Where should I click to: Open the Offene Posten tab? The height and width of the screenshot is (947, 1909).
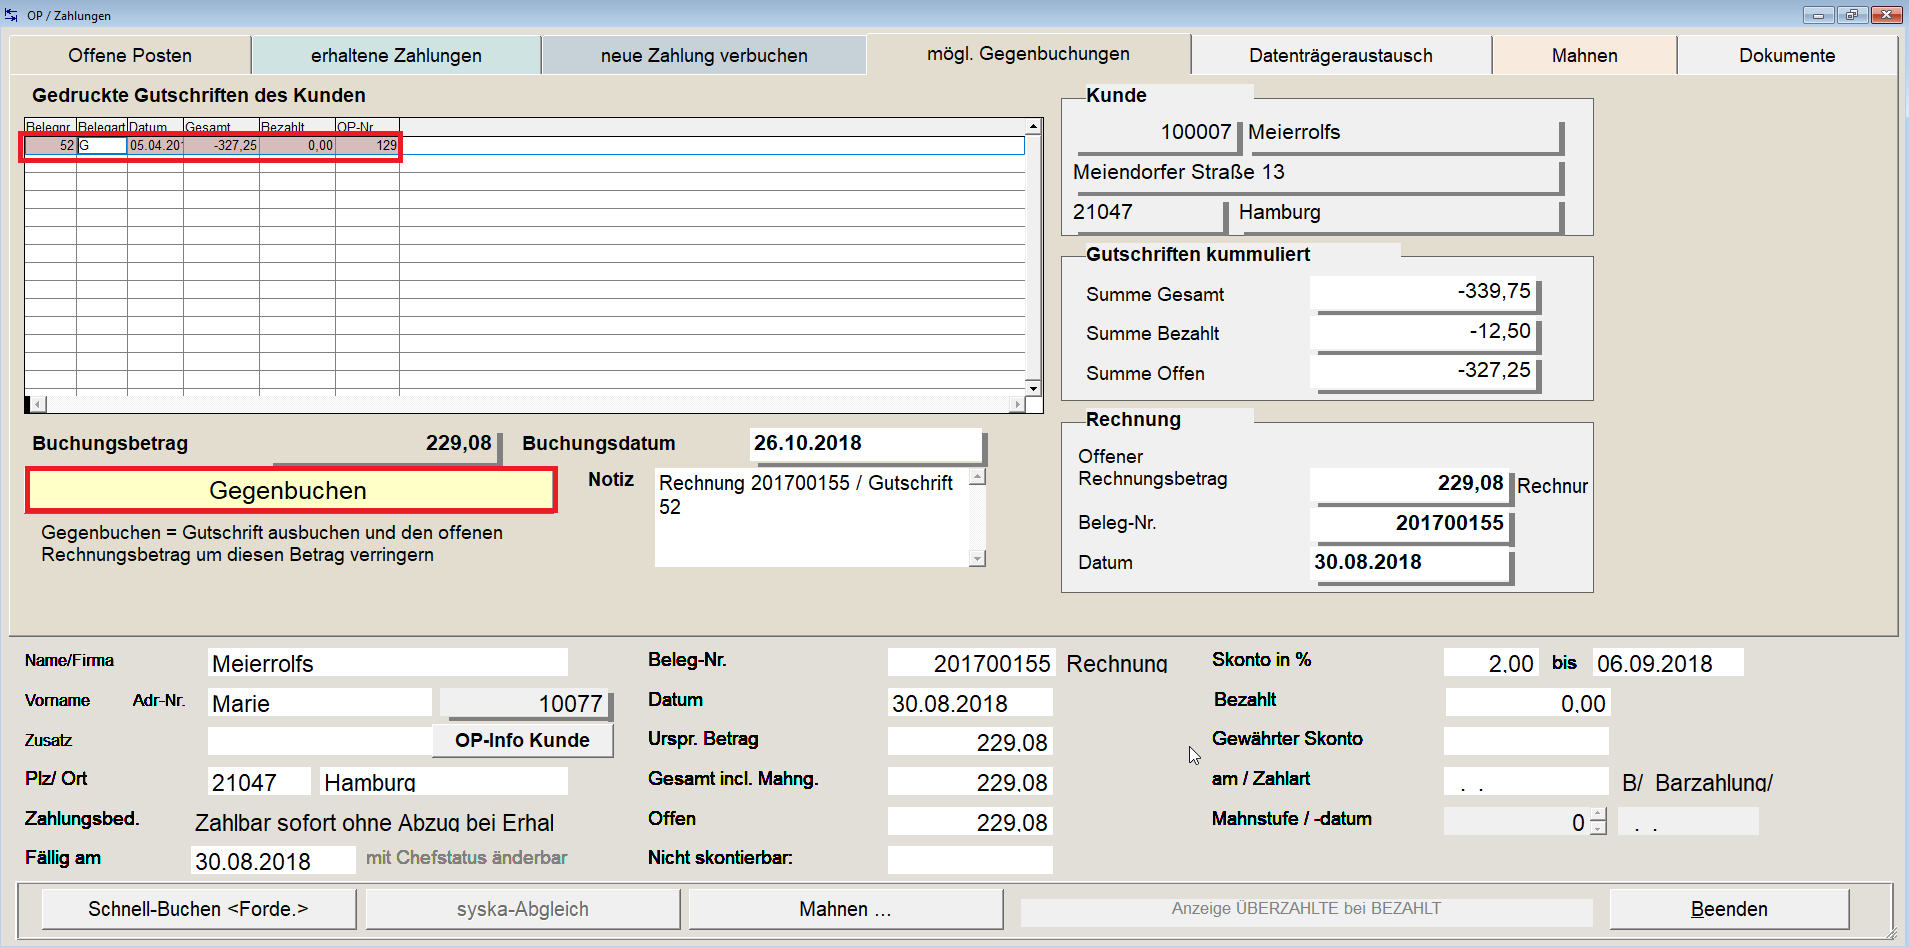[x=130, y=55]
